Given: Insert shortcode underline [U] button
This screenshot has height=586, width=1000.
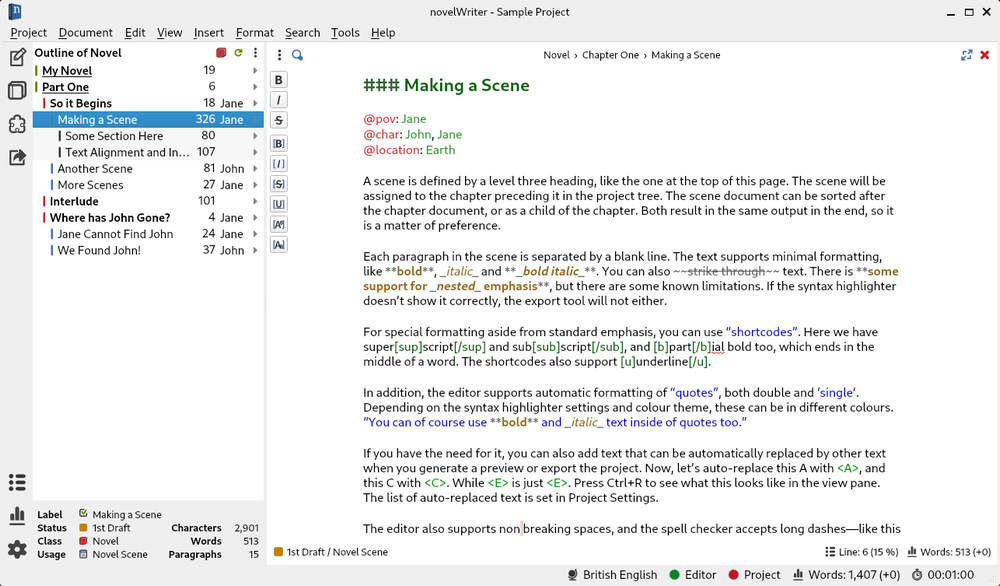Looking at the screenshot, I should point(279,204).
